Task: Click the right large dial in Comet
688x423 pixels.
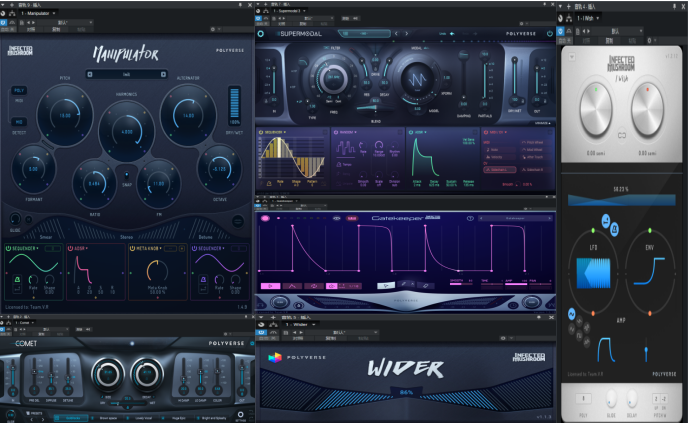Action: click(x=147, y=374)
